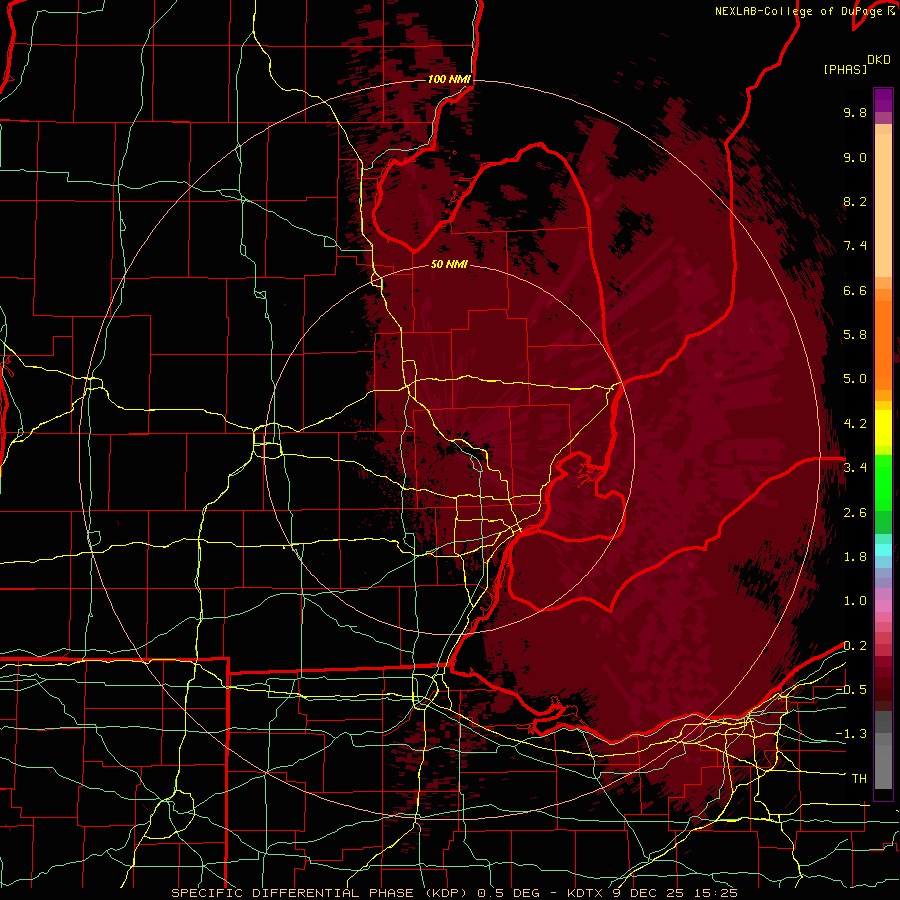This screenshot has height=900, width=900.
Task: Click the 50 NMI range ring label
Action: click(449, 264)
